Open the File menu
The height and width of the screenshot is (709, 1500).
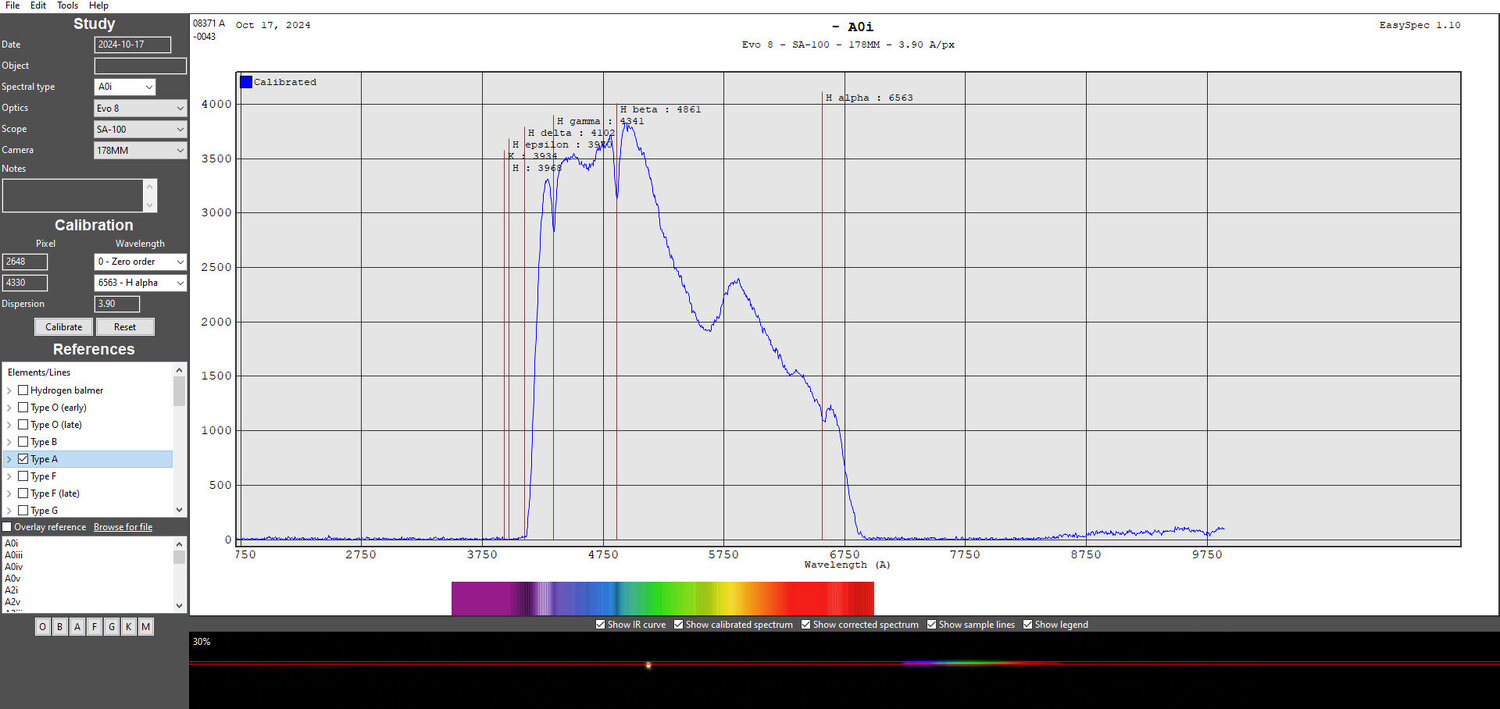click(x=12, y=5)
